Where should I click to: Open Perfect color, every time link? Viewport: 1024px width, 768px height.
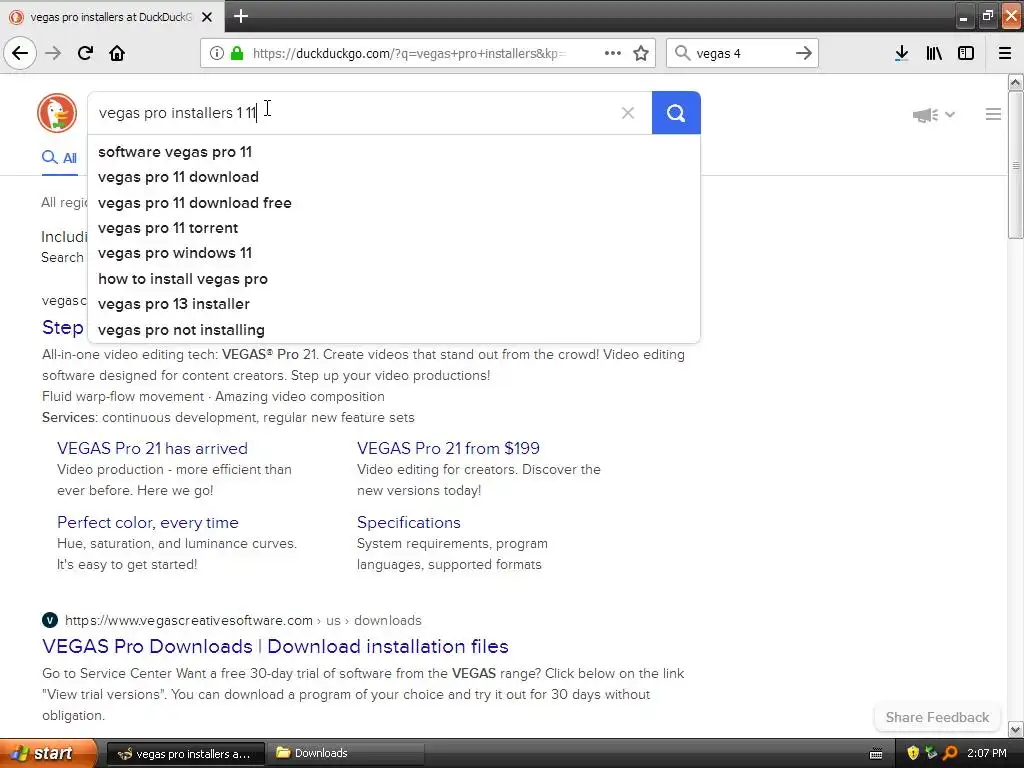click(148, 522)
